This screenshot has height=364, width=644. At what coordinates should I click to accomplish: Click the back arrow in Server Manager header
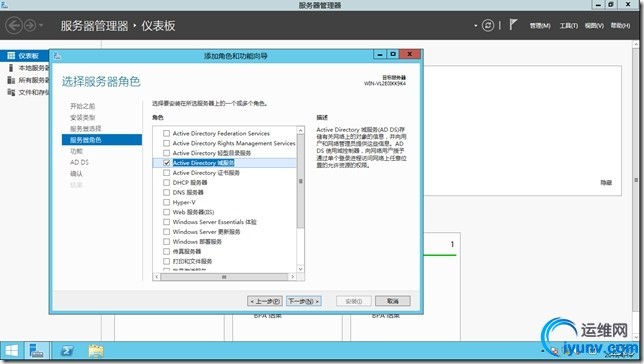[14, 25]
